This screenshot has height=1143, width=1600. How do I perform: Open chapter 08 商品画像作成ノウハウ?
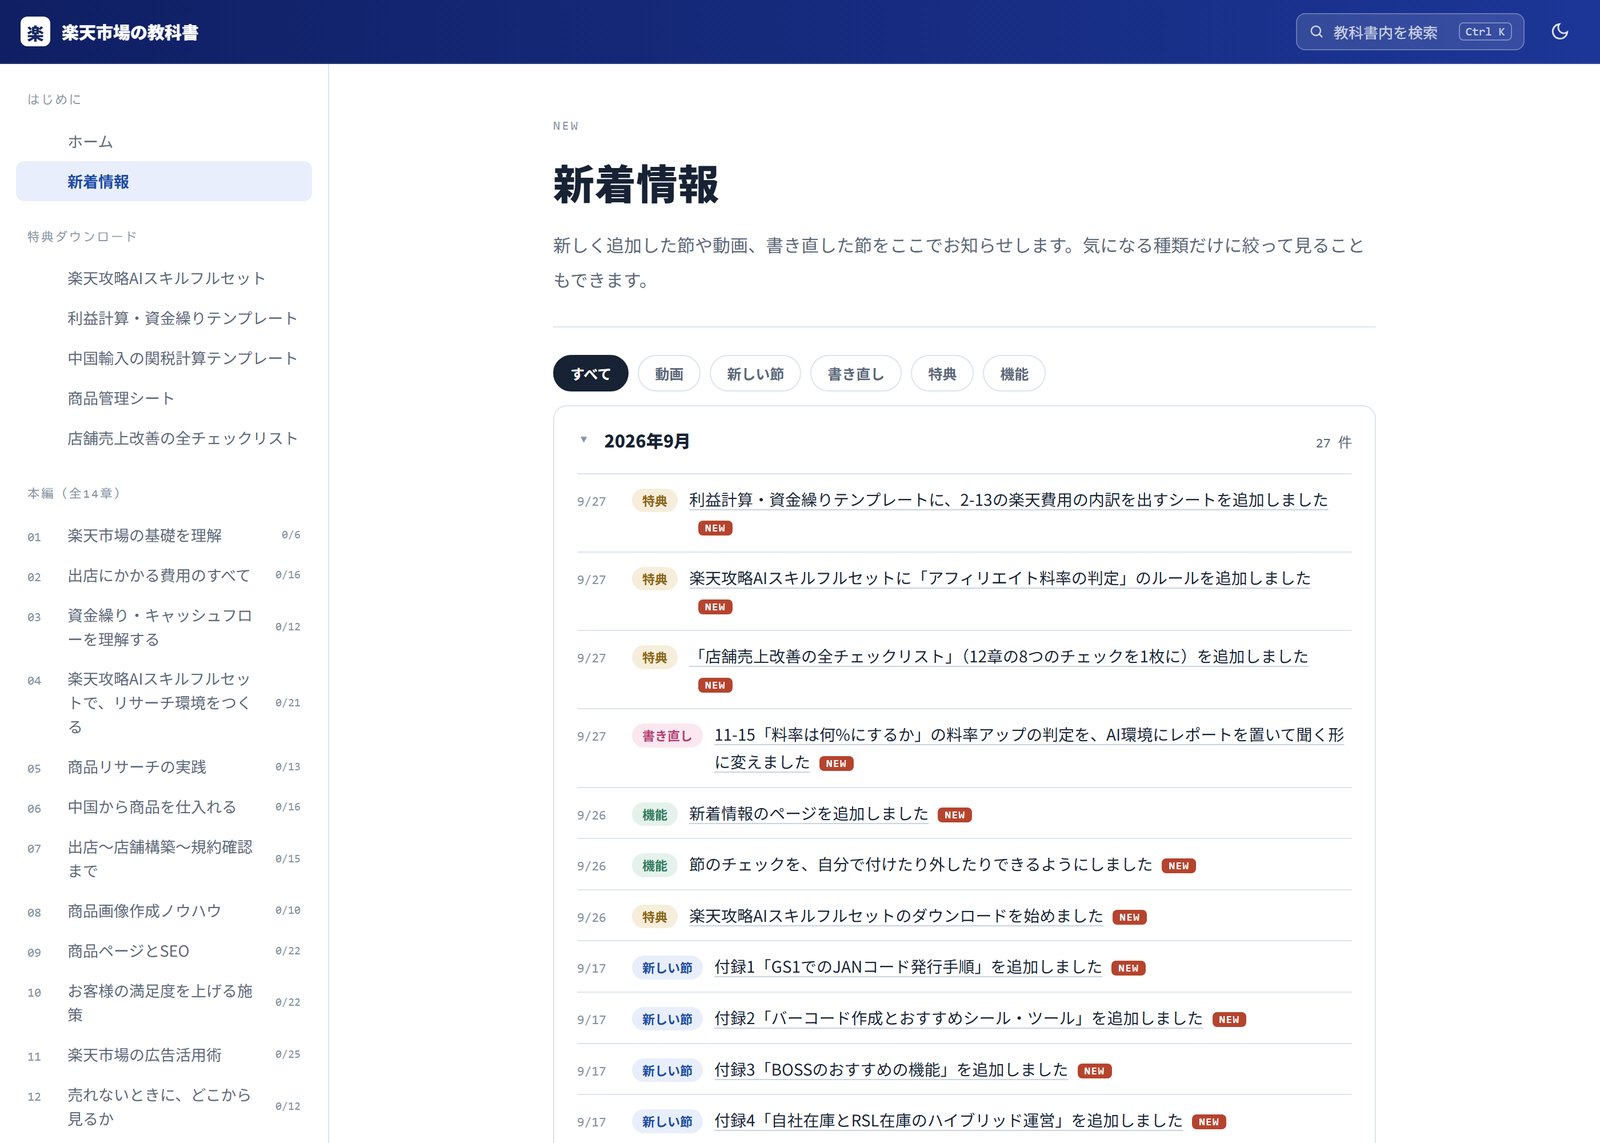coord(164,911)
